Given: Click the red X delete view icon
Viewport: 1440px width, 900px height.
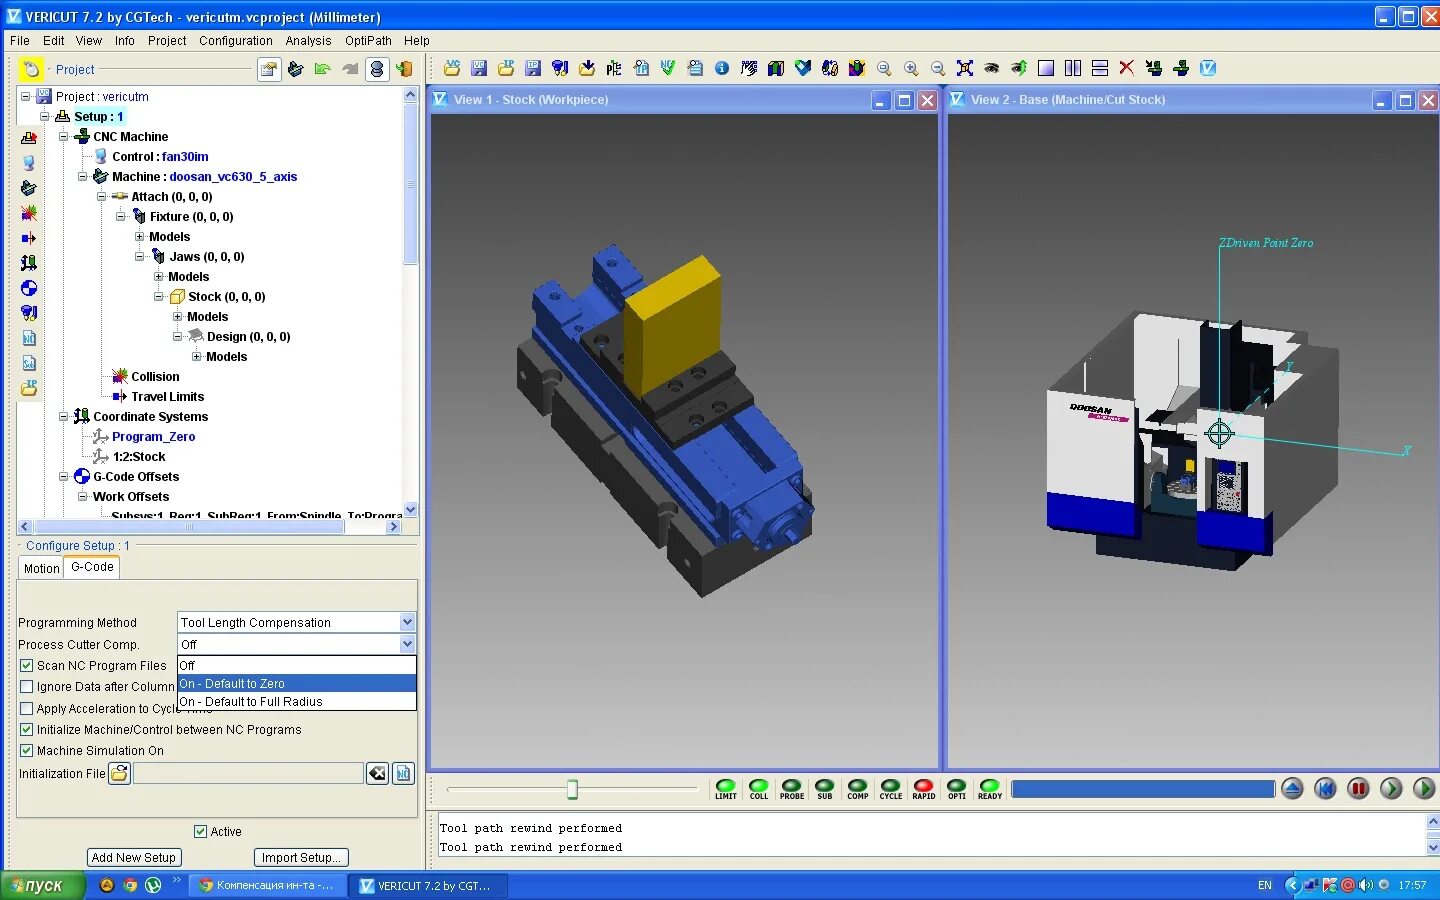Looking at the screenshot, I should pyautogui.click(x=1127, y=68).
